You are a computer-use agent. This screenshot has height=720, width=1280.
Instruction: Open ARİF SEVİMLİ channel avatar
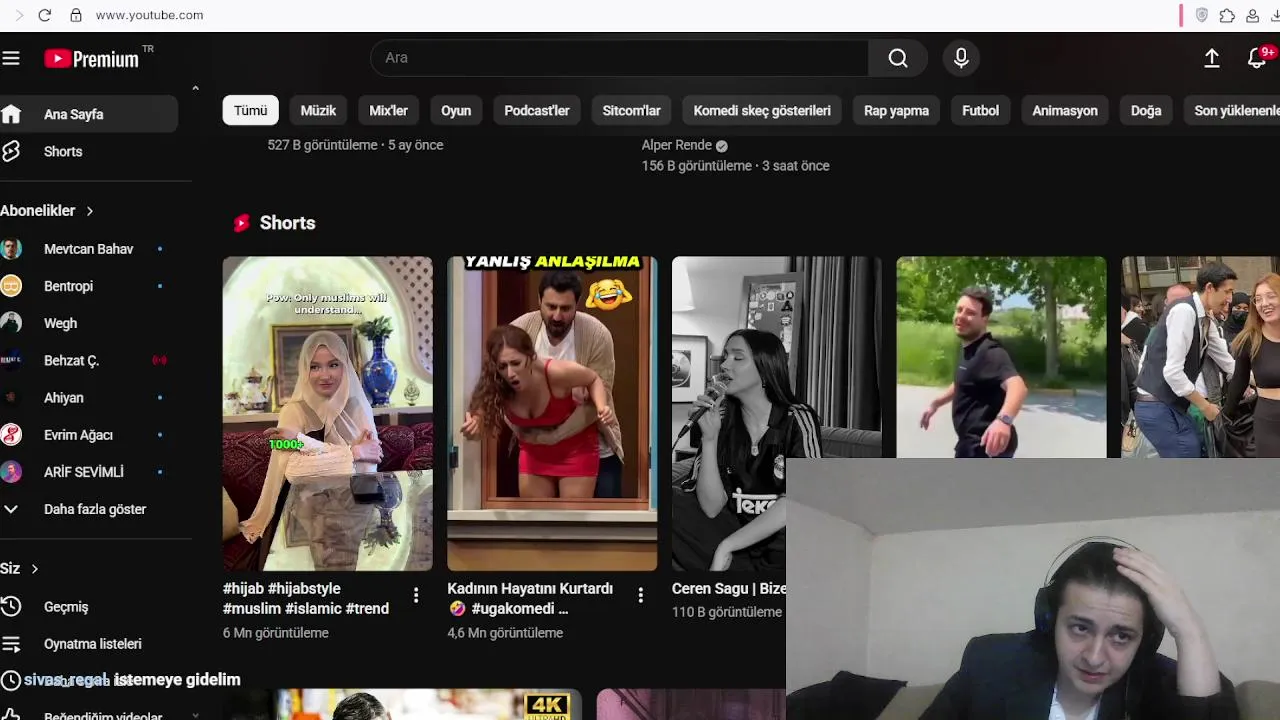(x=11, y=472)
